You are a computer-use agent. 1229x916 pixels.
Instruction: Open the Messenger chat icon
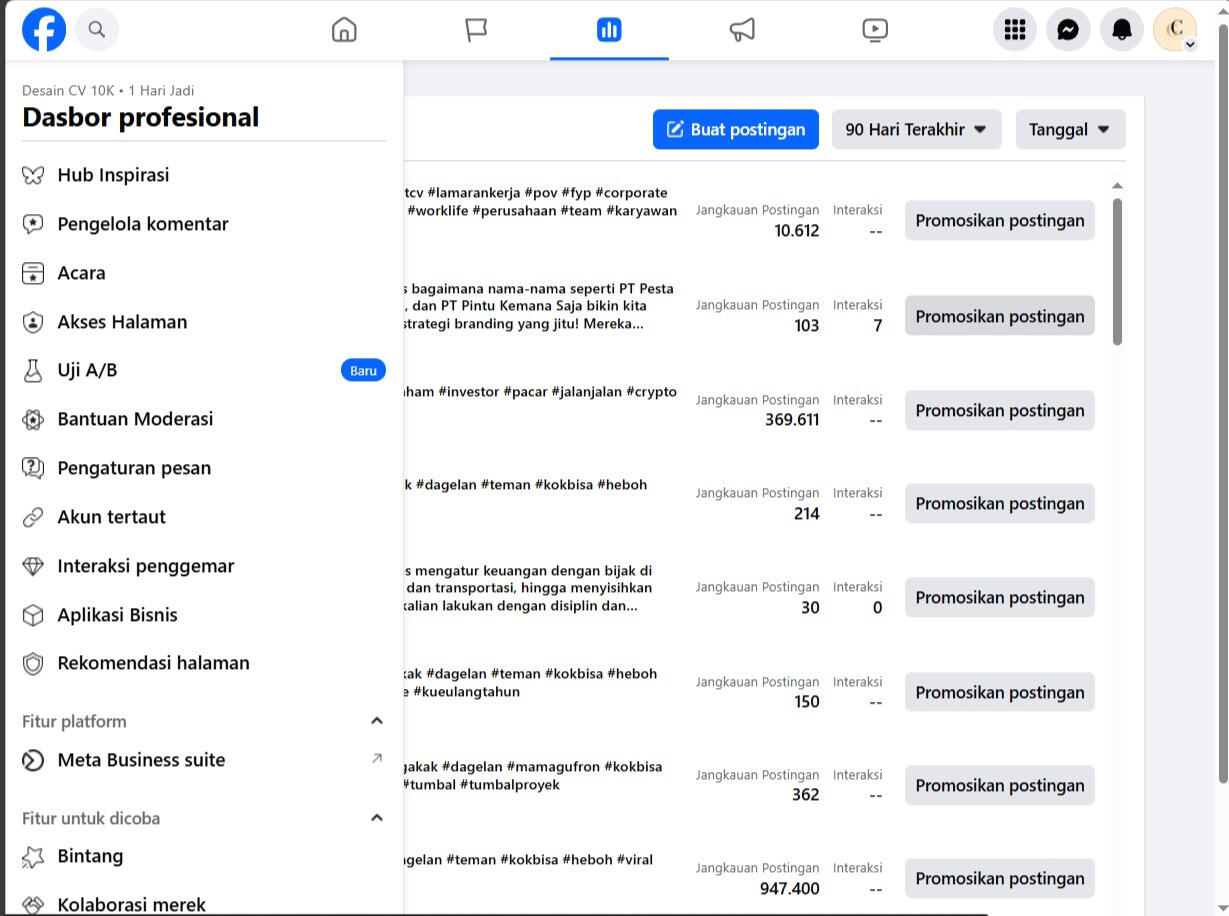(x=1068, y=30)
